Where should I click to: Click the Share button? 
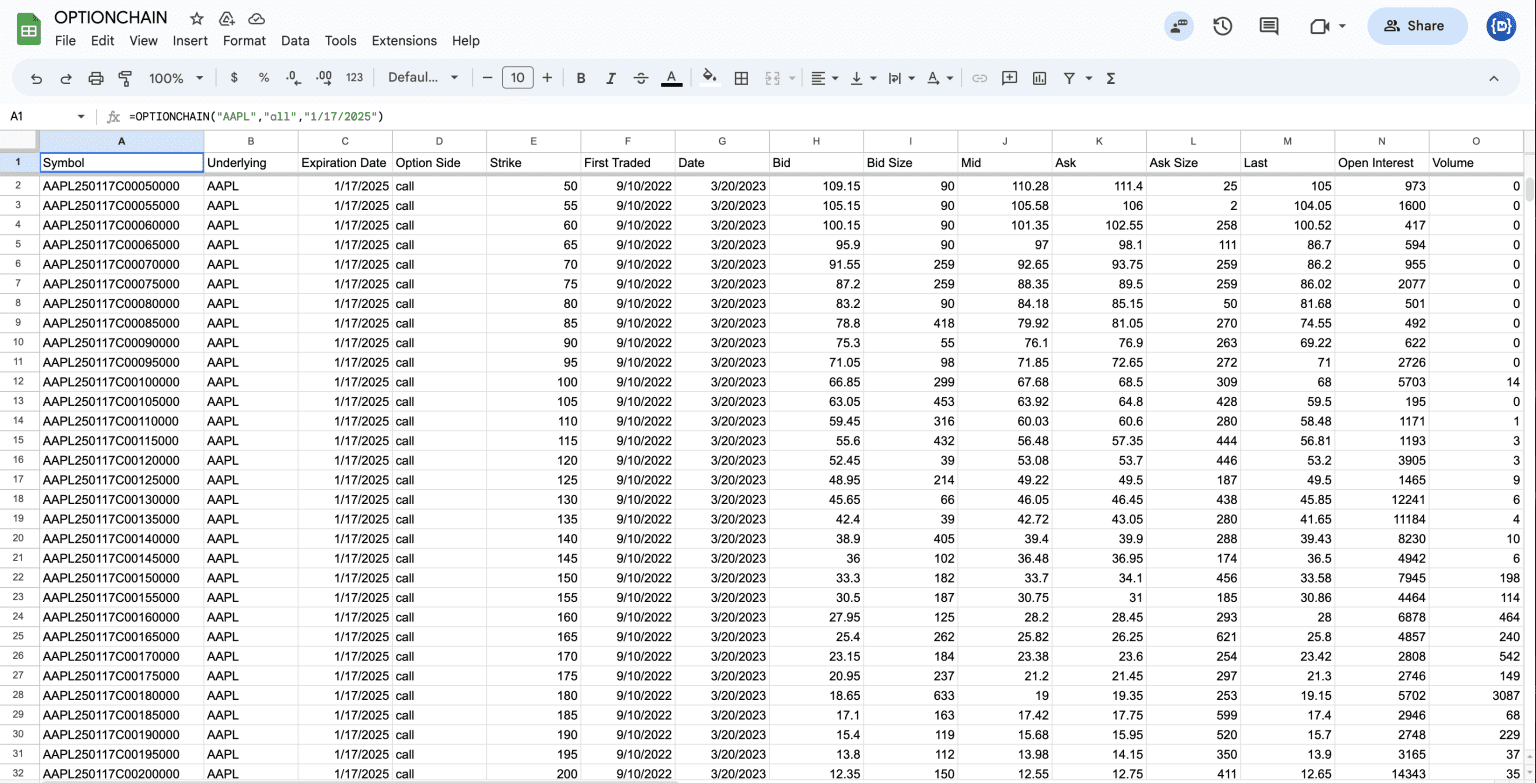coord(1416,26)
